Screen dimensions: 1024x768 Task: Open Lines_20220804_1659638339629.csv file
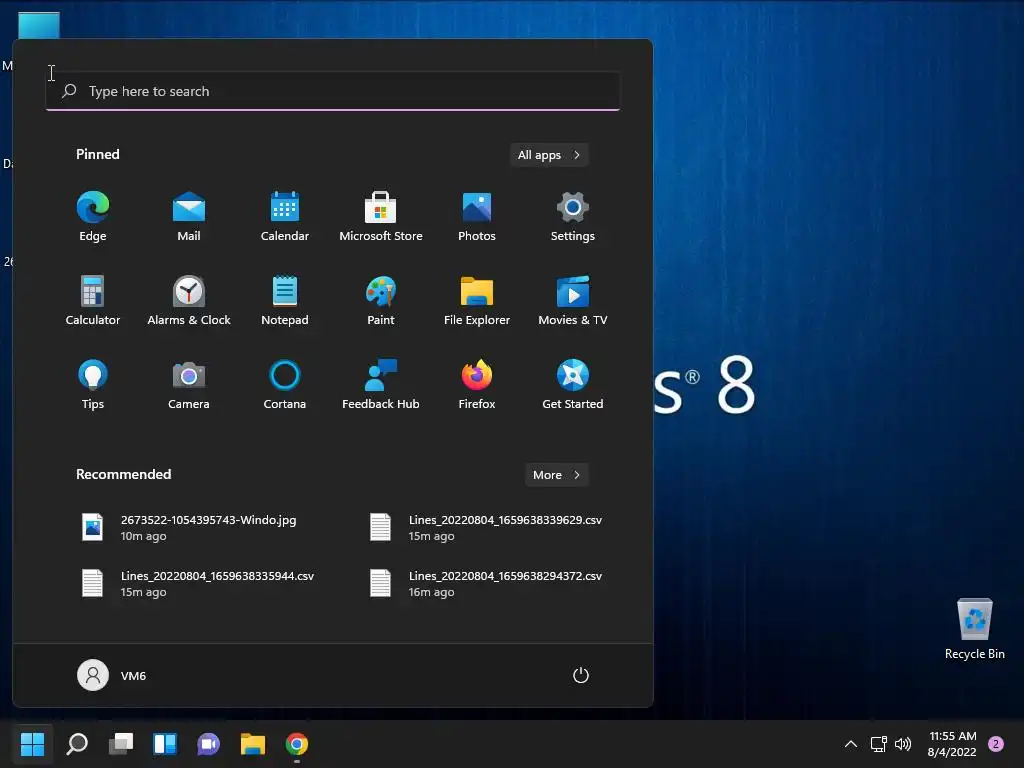pos(486,528)
